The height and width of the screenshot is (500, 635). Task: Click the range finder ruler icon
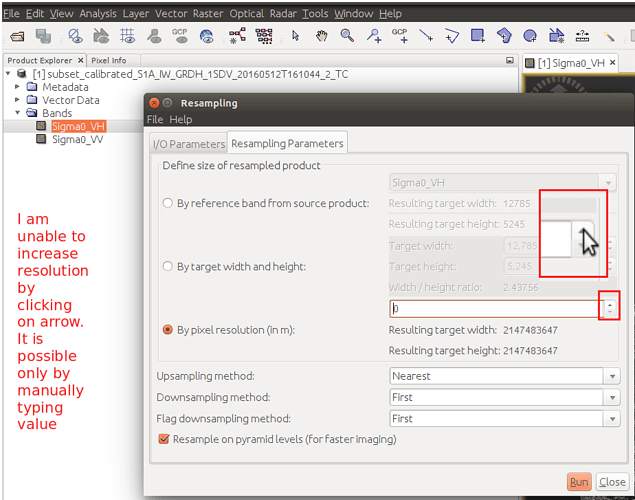(582, 36)
